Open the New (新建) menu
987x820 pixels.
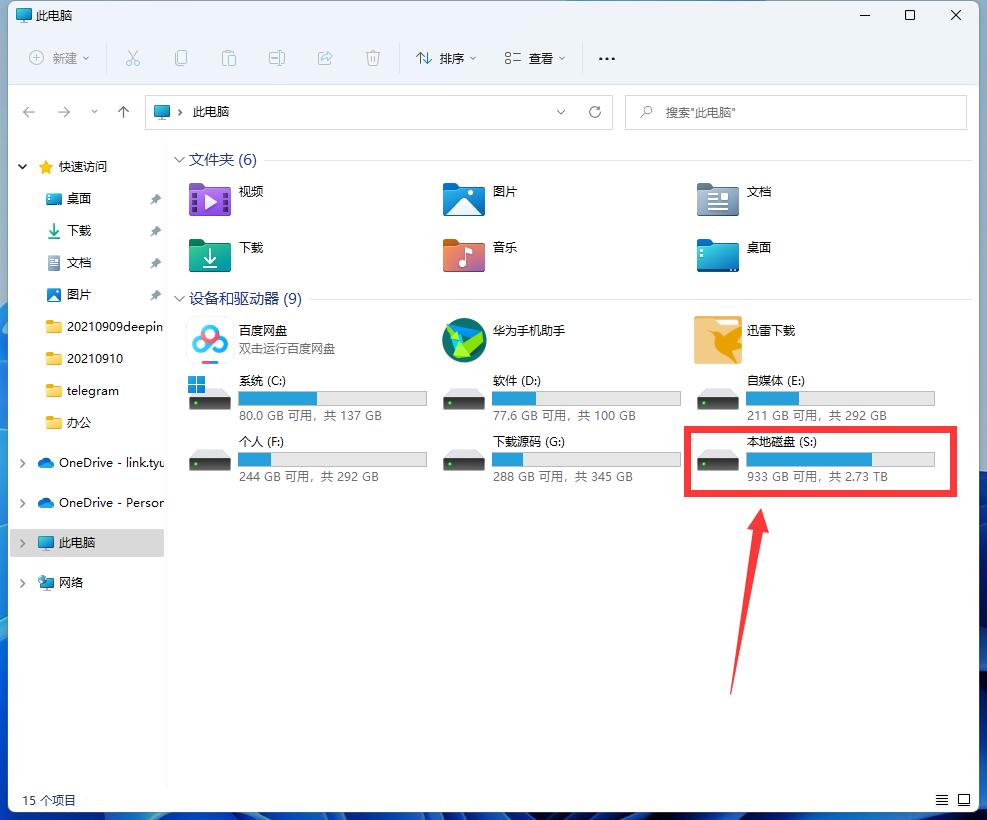pyautogui.click(x=60, y=58)
